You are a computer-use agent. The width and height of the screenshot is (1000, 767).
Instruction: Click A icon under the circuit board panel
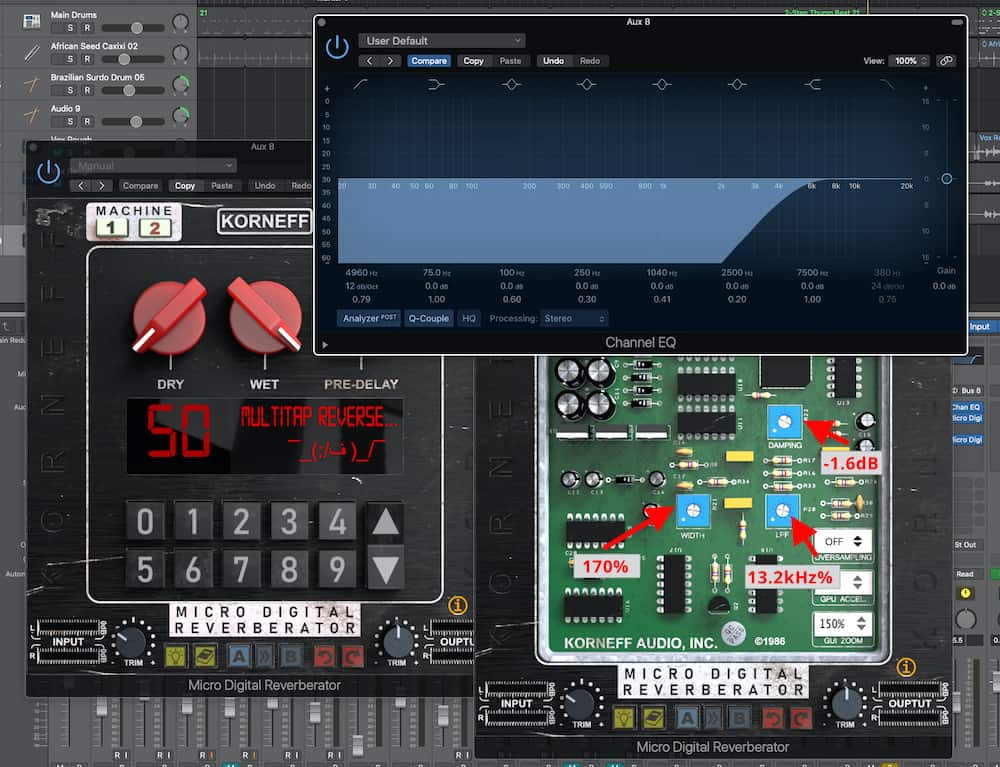687,718
